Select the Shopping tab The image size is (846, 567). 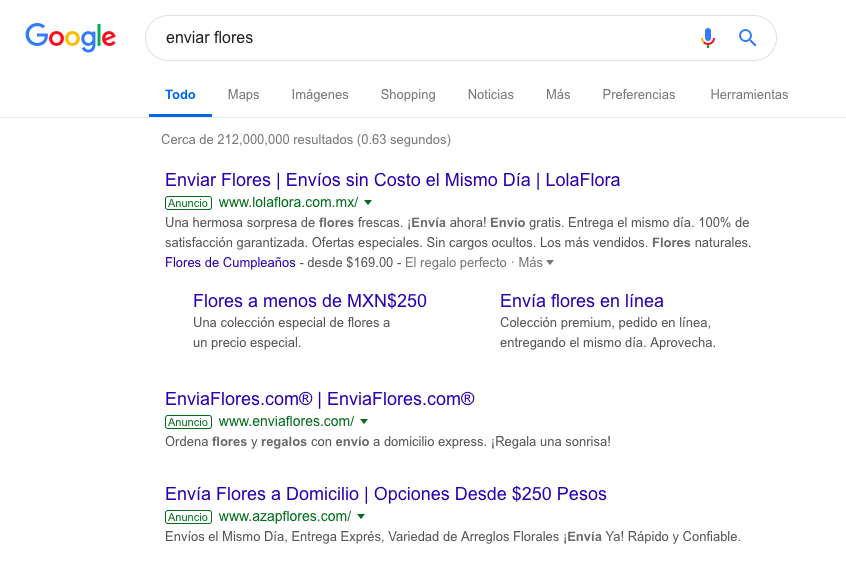(x=408, y=95)
